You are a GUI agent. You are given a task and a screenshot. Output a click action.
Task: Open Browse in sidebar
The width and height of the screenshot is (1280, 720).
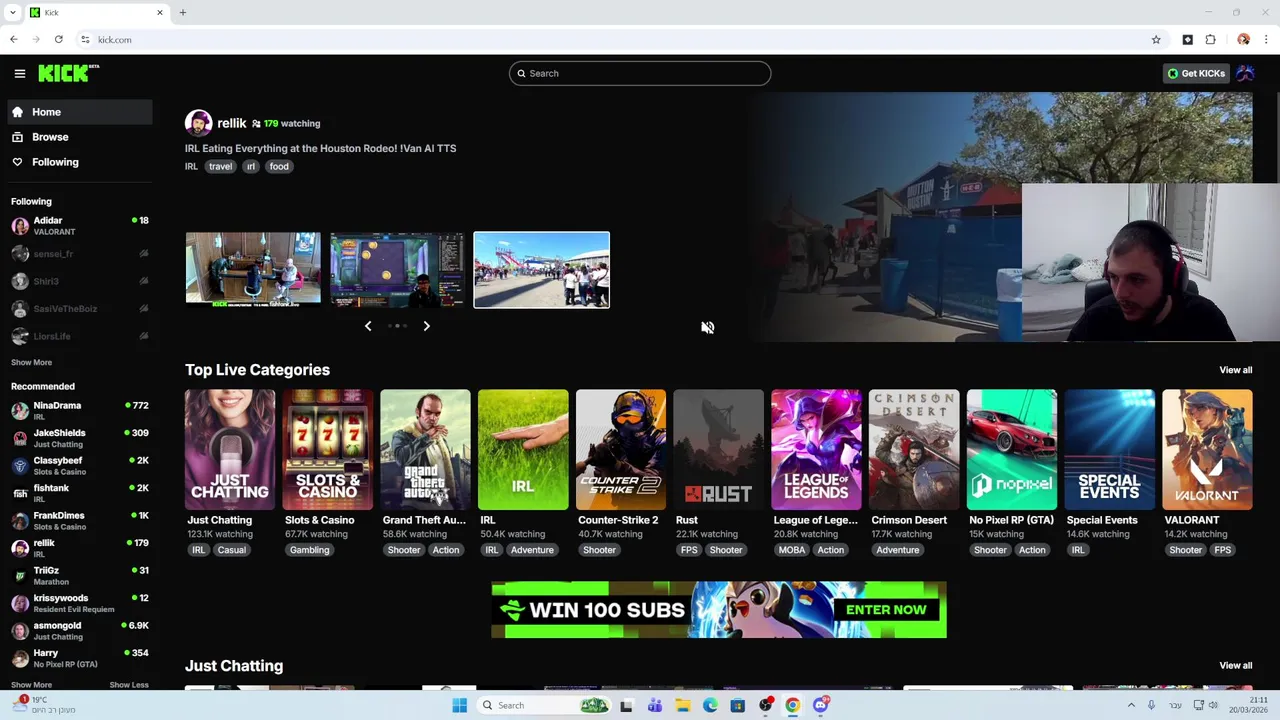point(80,137)
